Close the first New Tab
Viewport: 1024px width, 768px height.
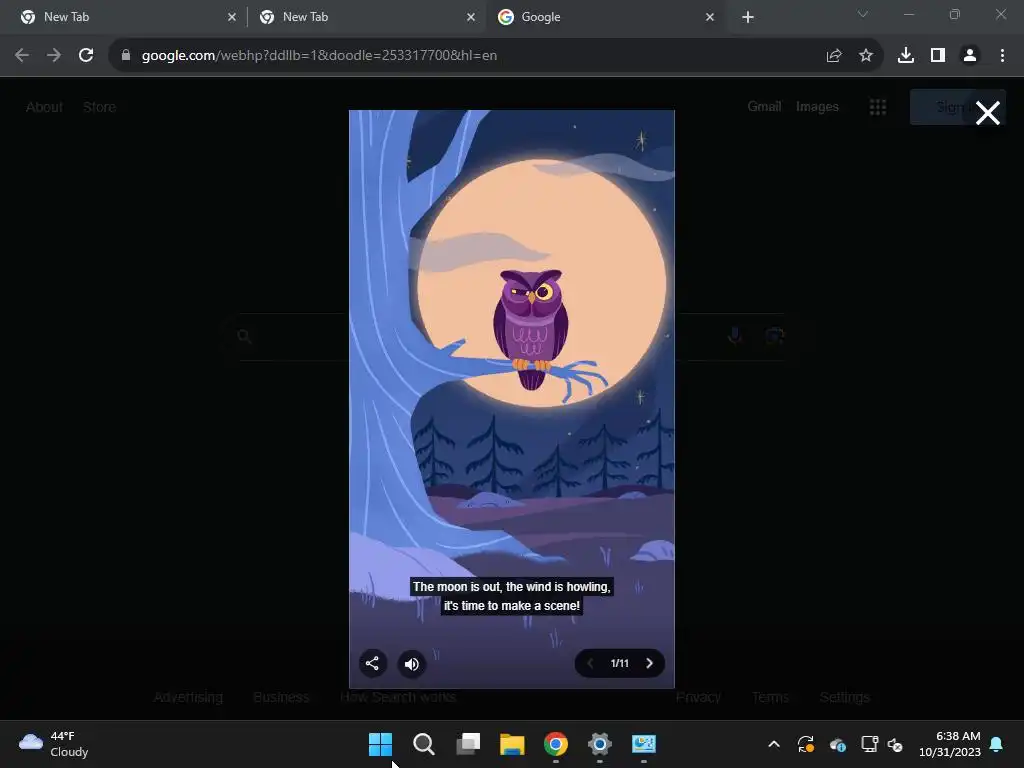[232, 17]
